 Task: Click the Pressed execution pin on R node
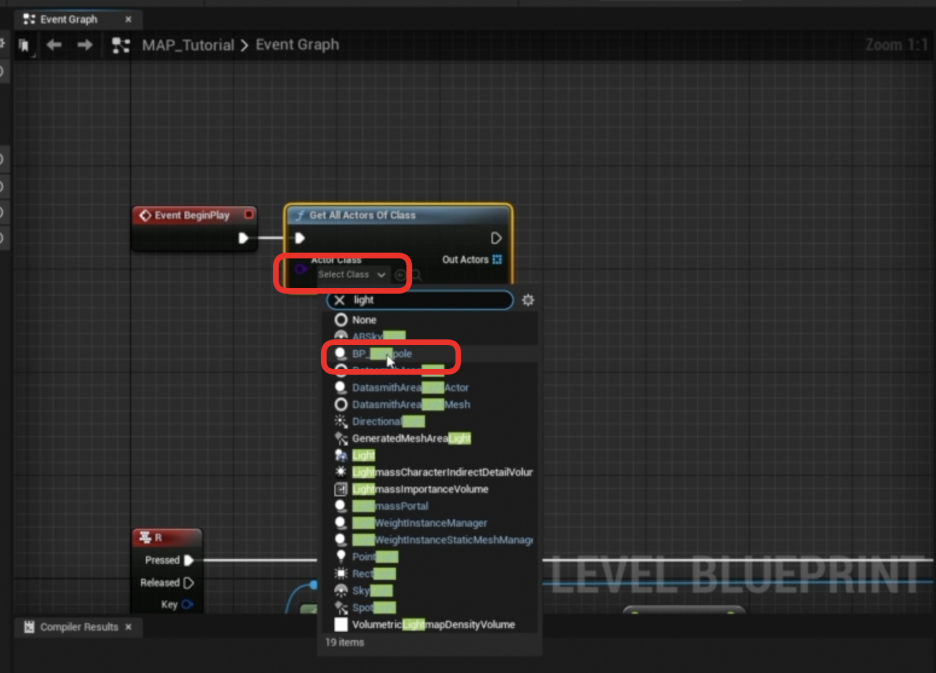pyautogui.click(x=189, y=560)
